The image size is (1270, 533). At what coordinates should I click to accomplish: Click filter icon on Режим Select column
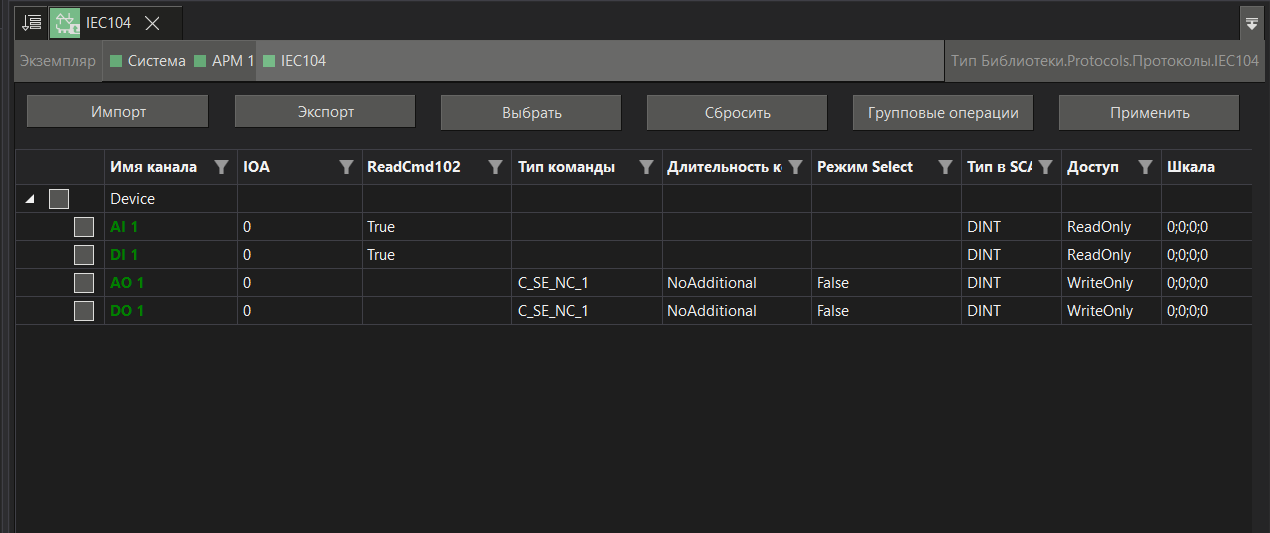pyautogui.click(x=945, y=167)
